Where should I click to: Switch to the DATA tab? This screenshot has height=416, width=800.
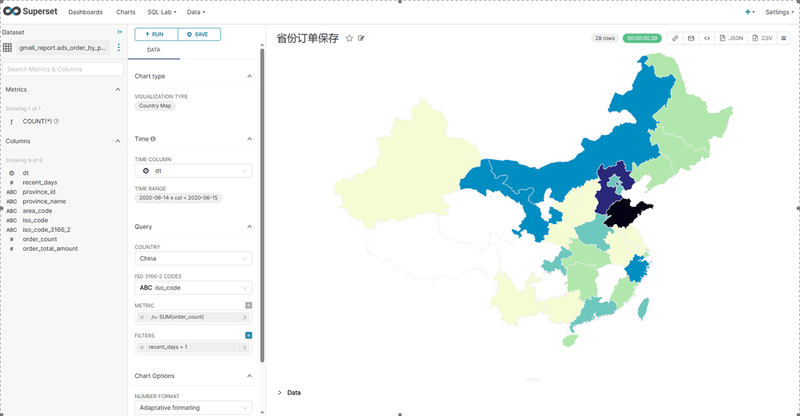(154, 50)
